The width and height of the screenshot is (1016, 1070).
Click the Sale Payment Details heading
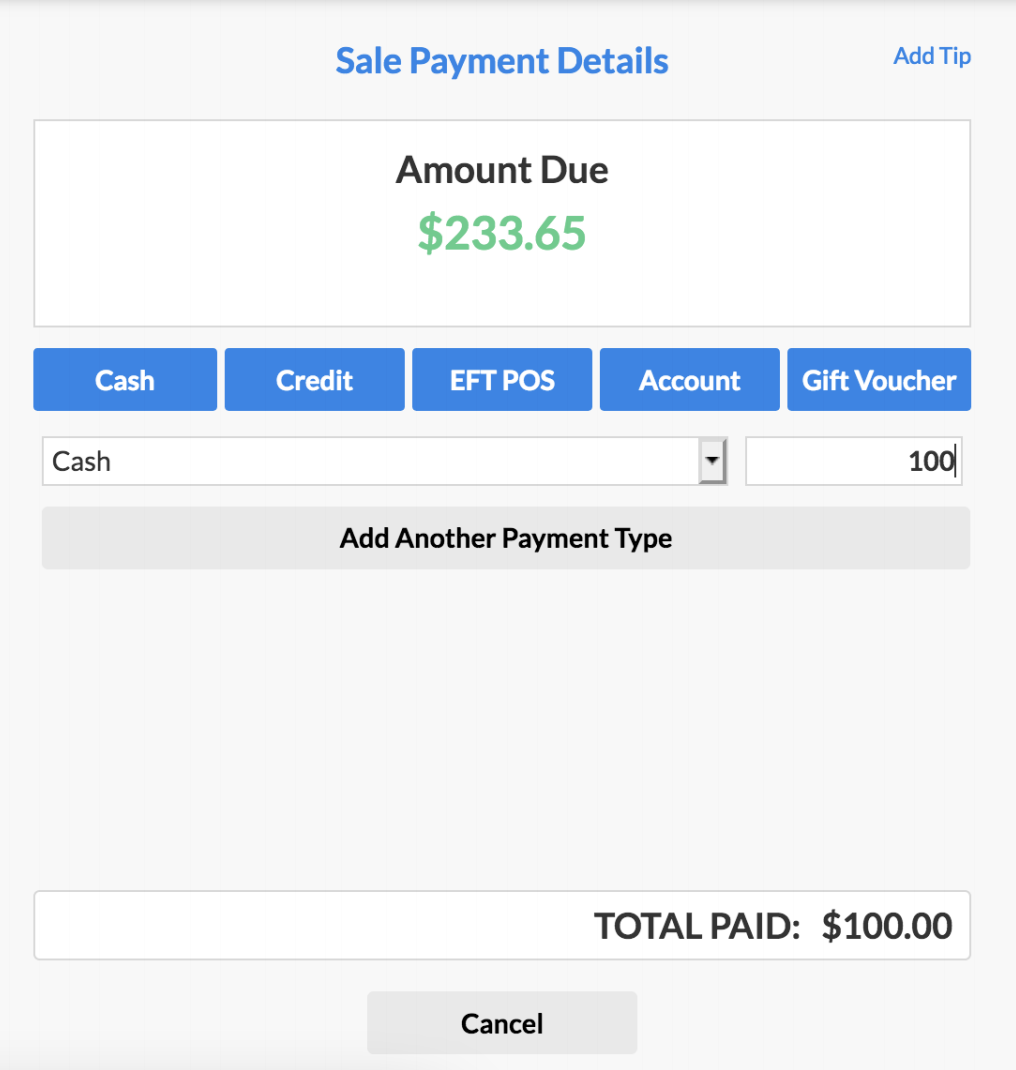tap(501, 61)
